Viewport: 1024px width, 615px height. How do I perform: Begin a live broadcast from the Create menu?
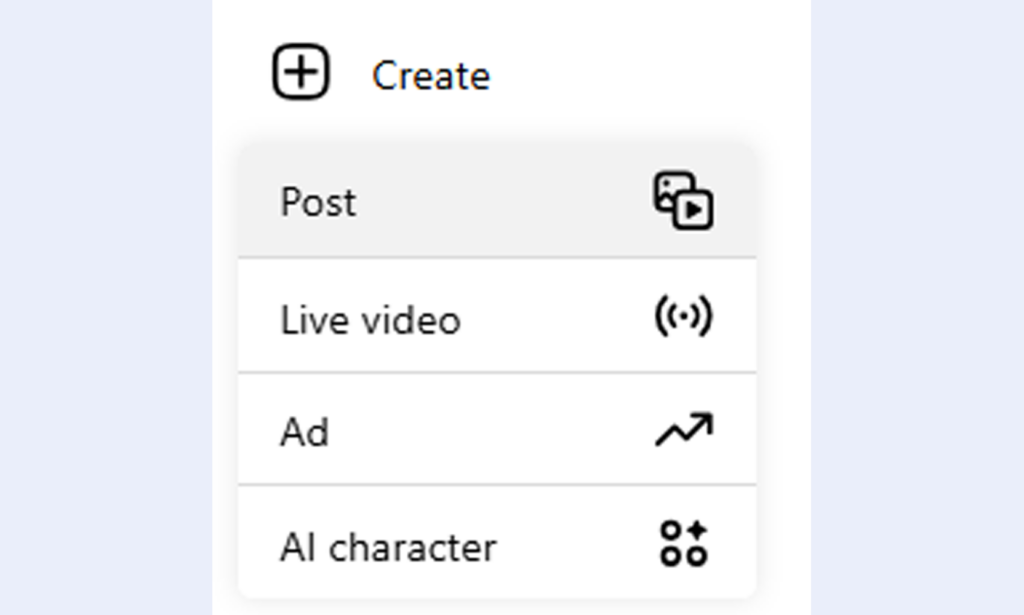click(x=497, y=318)
